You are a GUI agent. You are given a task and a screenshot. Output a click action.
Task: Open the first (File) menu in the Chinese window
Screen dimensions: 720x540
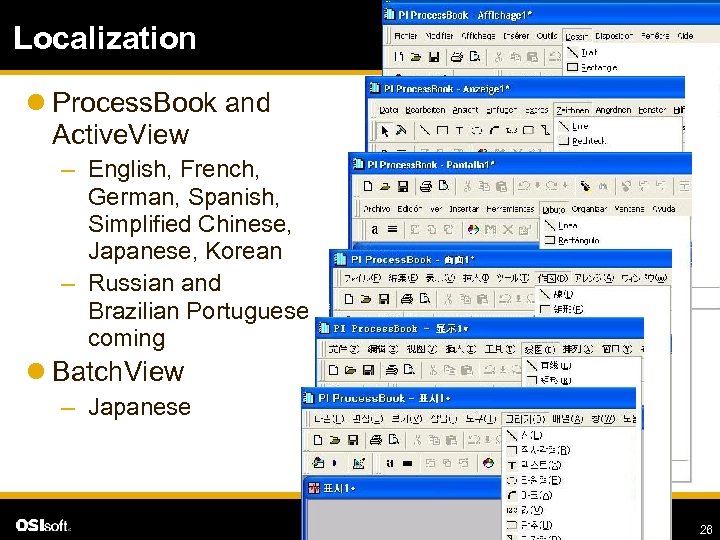click(x=344, y=349)
